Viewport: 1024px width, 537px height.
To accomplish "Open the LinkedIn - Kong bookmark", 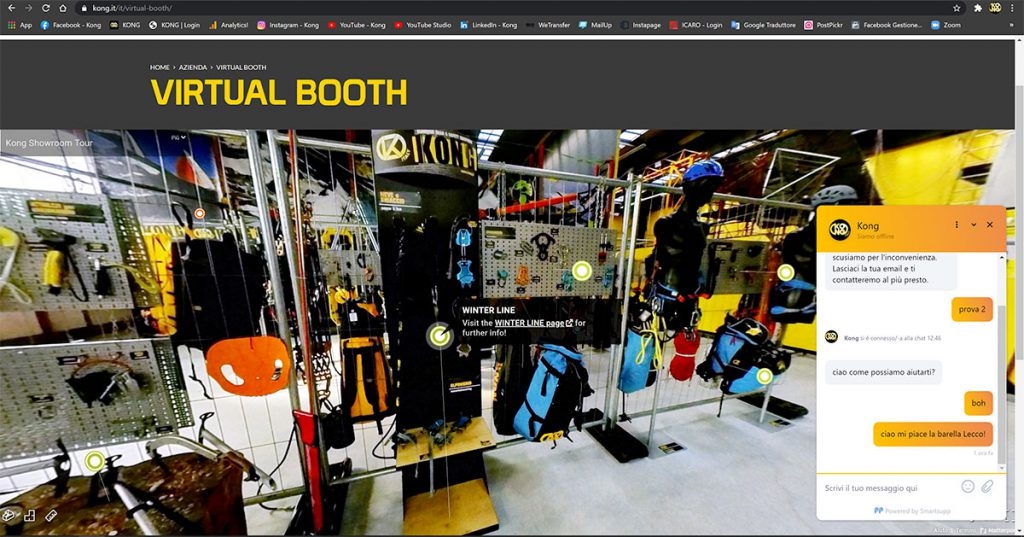I will click(x=488, y=25).
